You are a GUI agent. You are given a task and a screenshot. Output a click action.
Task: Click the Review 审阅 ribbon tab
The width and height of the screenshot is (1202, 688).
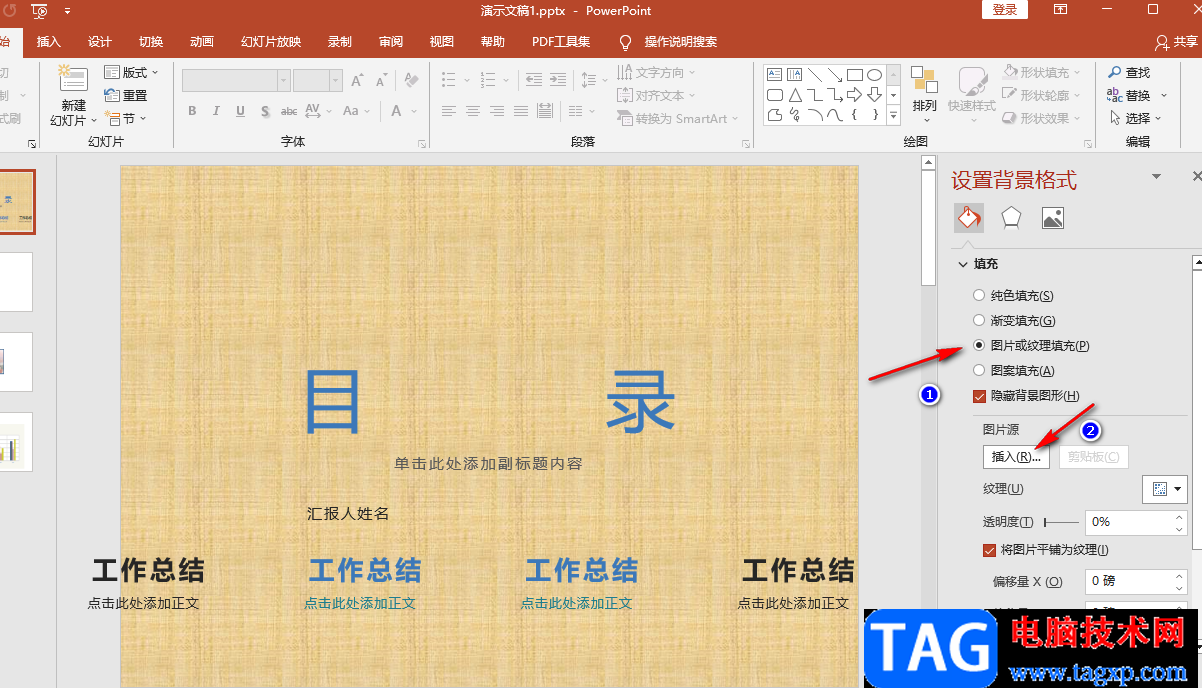[x=391, y=42]
